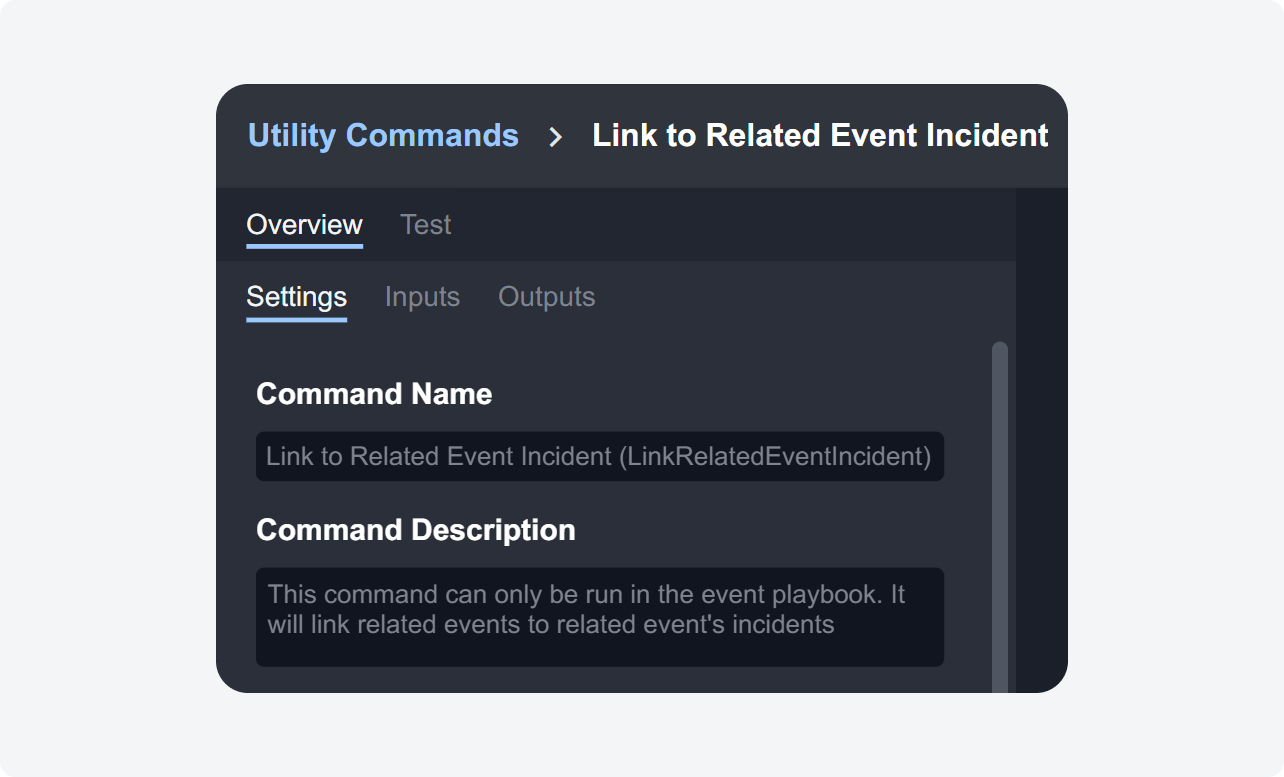Click the empty tab bar area right of Test

click(x=730, y=225)
